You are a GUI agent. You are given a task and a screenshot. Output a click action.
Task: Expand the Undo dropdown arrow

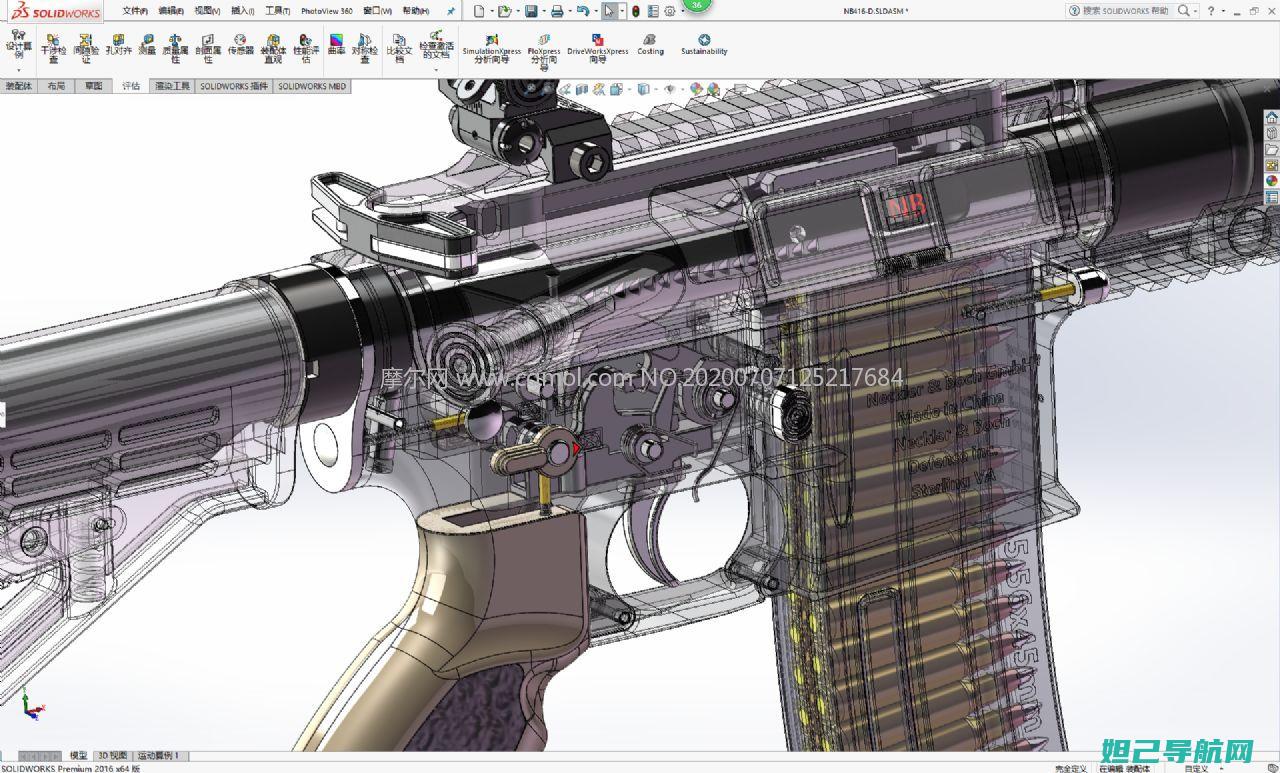point(594,11)
